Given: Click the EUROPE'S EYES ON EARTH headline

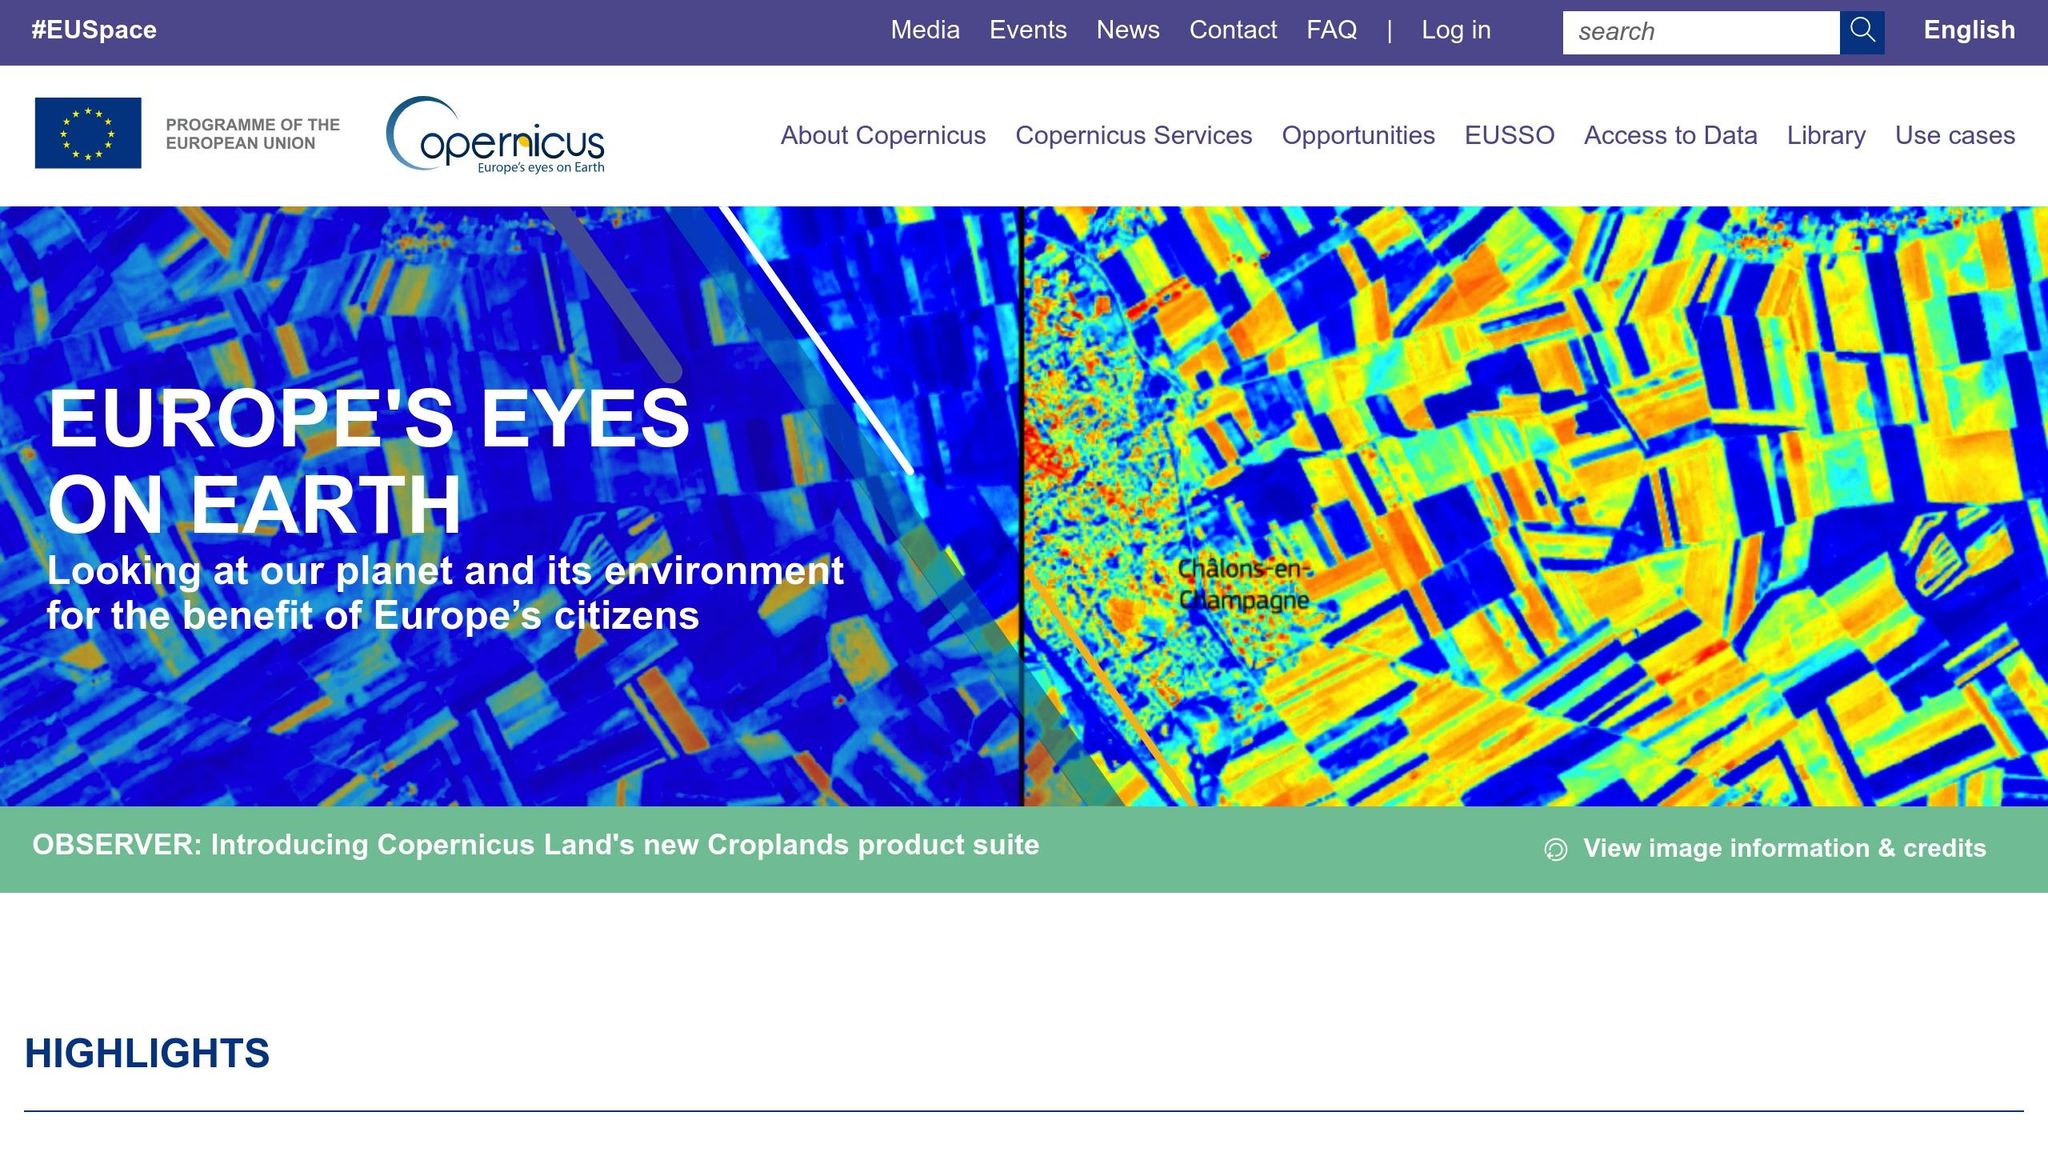Looking at the screenshot, I should tap(369, 461).
